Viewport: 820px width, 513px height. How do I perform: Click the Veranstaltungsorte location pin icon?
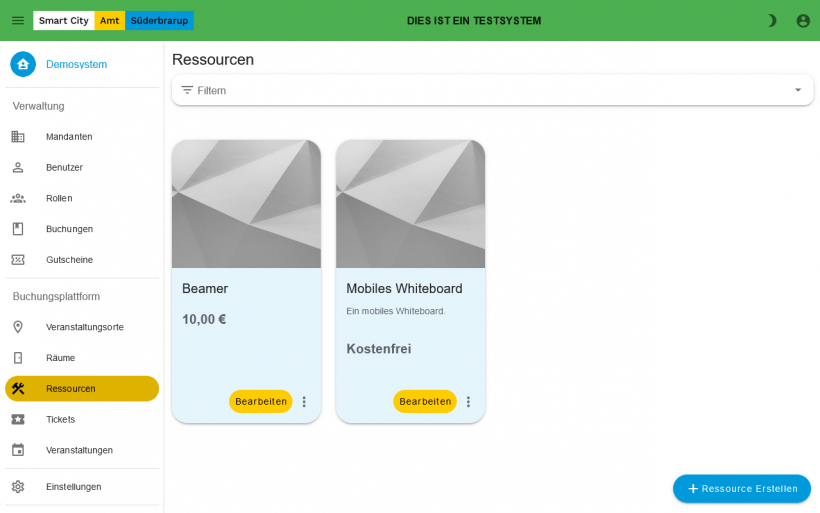18,327
